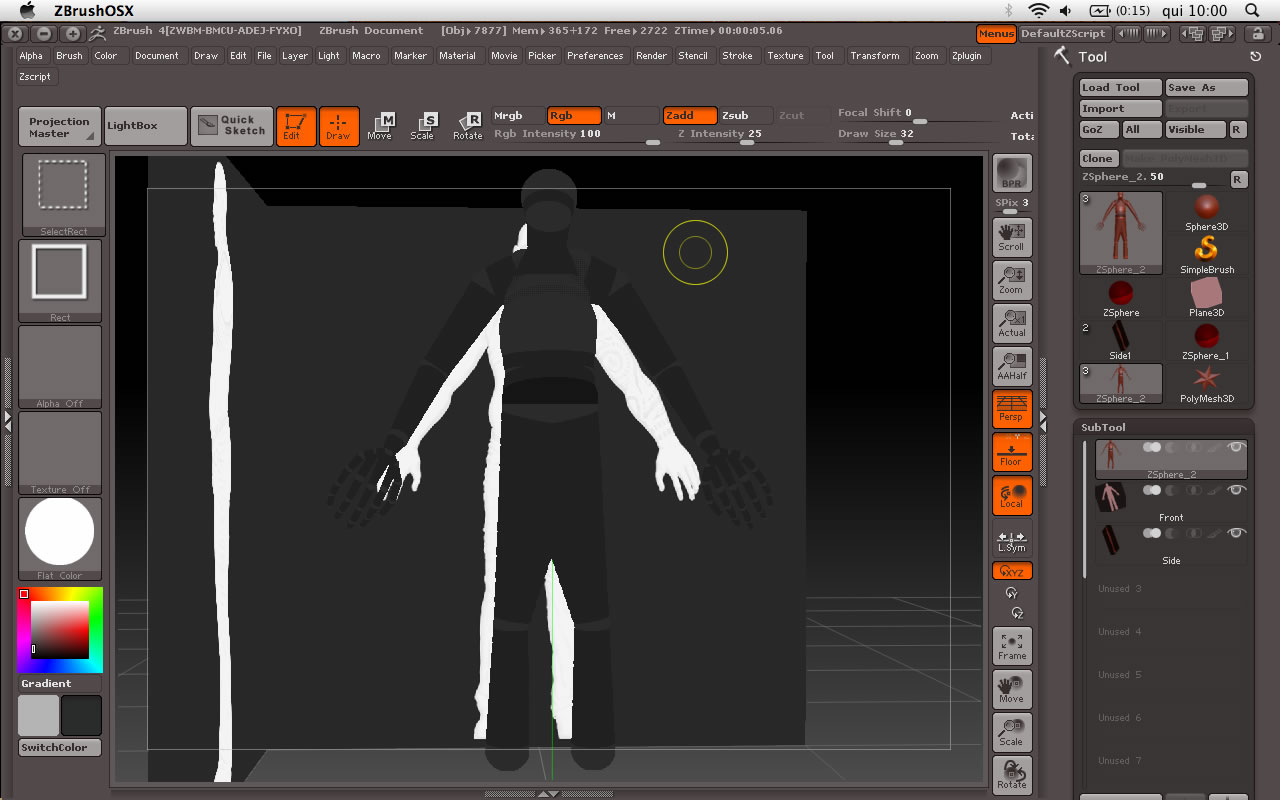Click the Load Tool button
This screenshot has width=1280, height=800.
[x=1120, y=88]
